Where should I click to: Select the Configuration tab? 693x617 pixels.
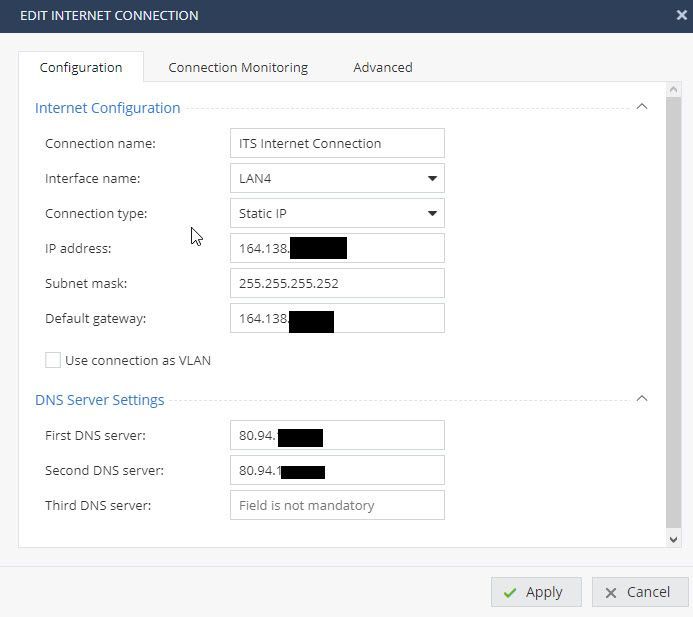[x=81, y=67]
